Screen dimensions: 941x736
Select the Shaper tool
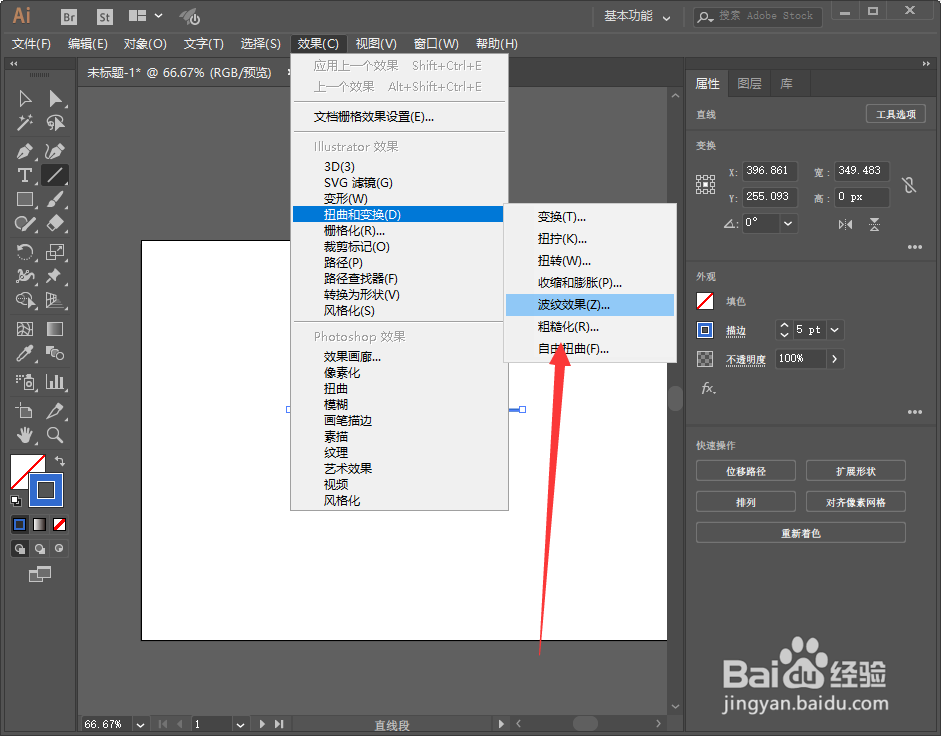coord(25,223)
